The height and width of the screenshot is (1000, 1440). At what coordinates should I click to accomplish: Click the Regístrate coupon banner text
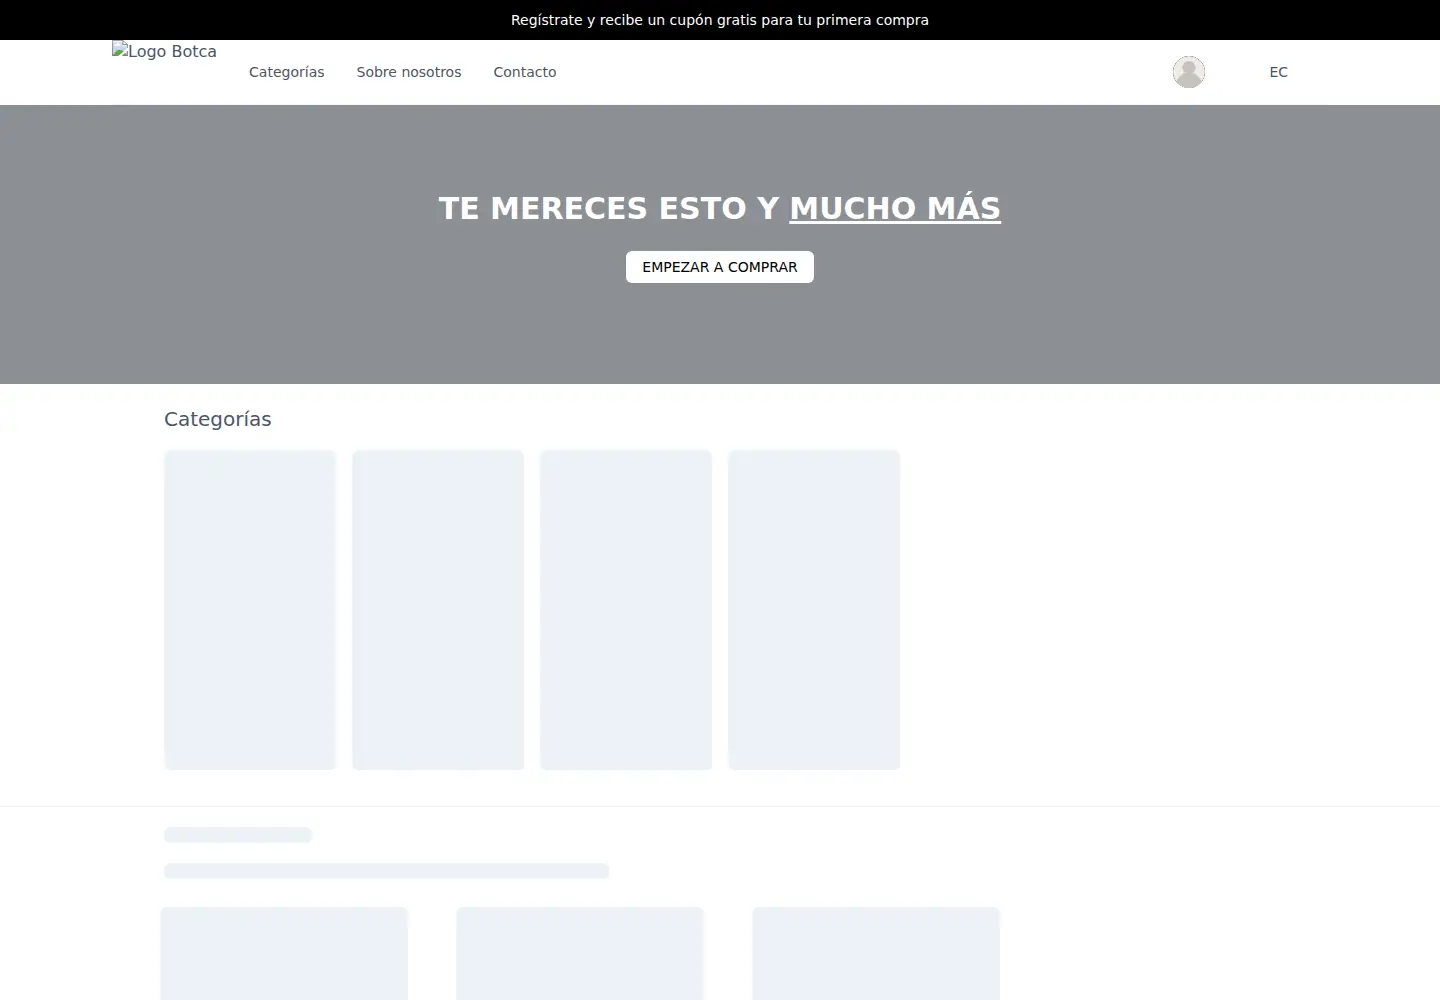point(720,20)
